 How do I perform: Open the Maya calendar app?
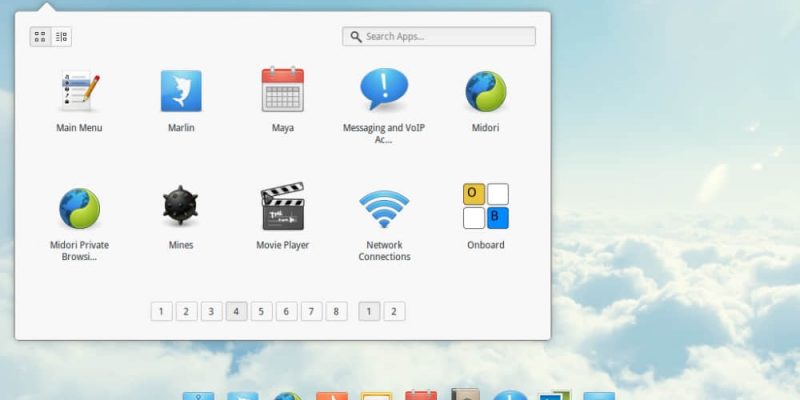point(283,89)
